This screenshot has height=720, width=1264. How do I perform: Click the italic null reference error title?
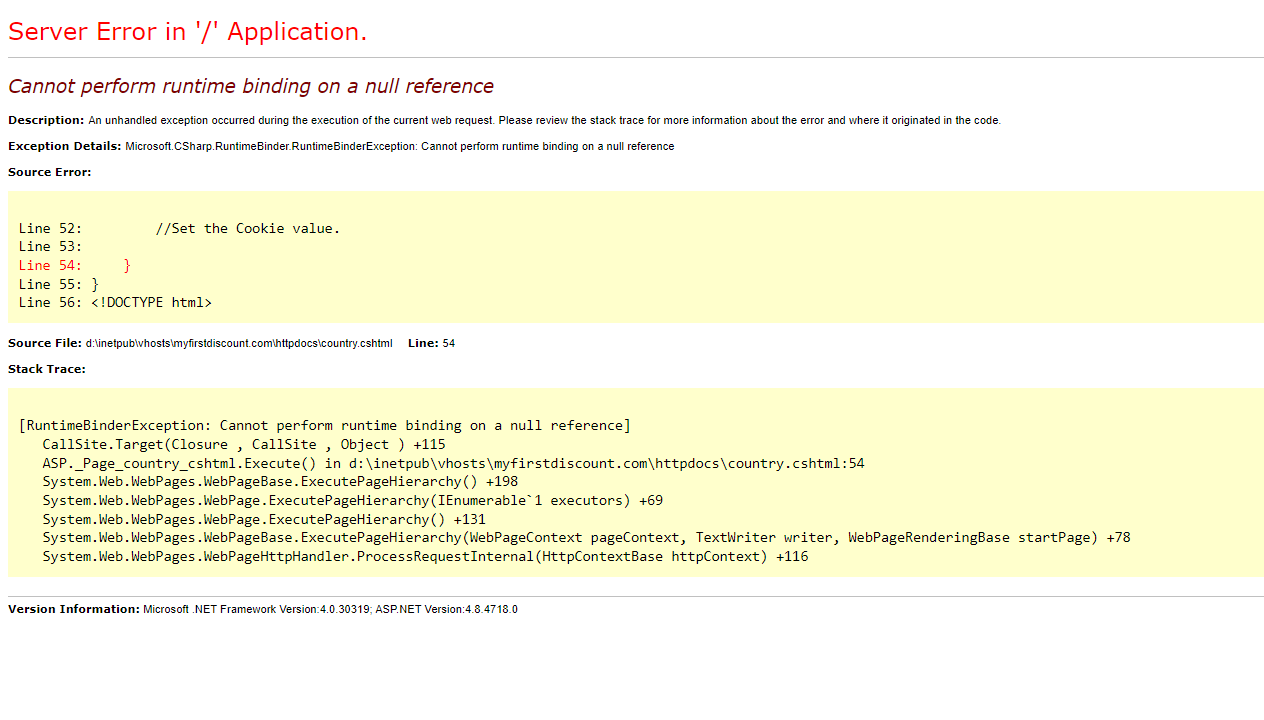click(250, 86)
